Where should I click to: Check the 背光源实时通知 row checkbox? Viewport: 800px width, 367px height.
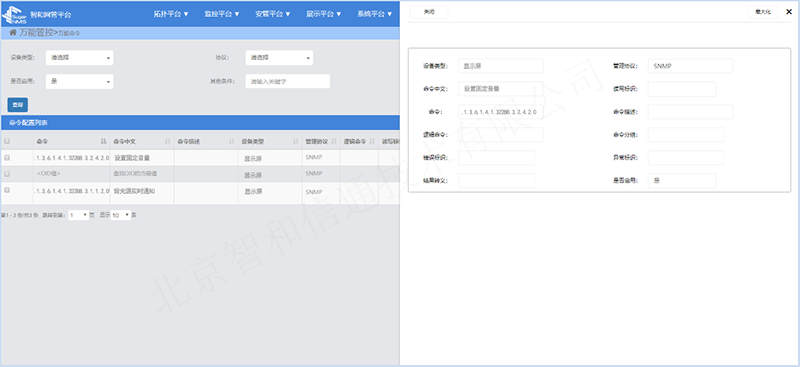click(x=7, y=189)
